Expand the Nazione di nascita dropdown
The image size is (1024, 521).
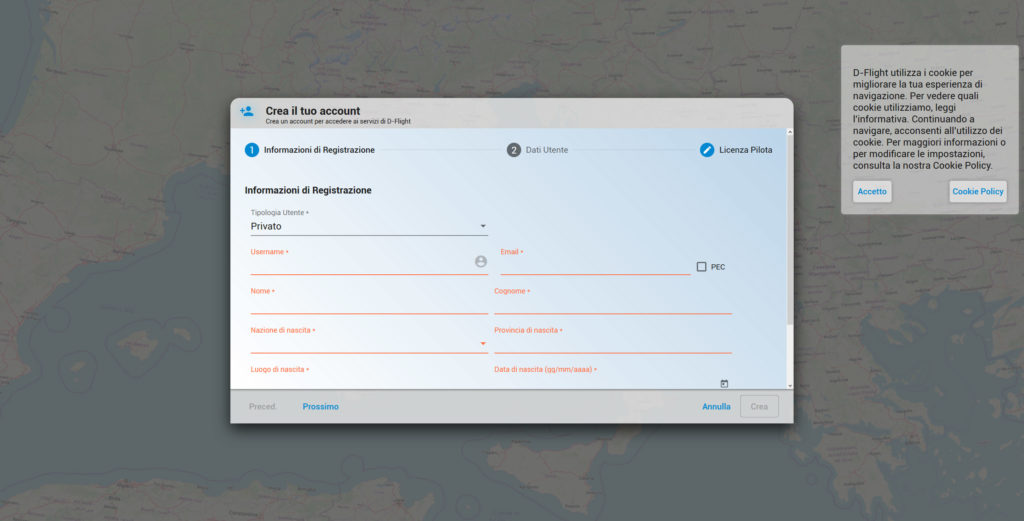click(369, 343)
